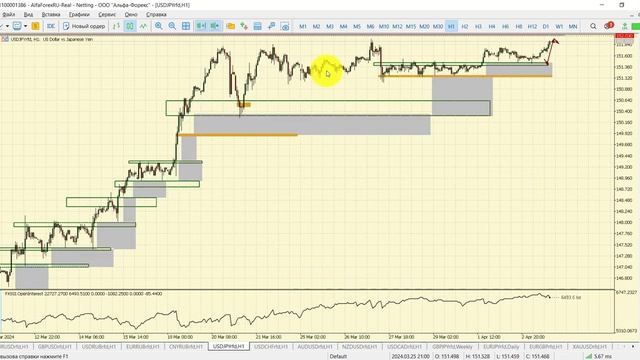Open the Templates icon in toolbar
The width and height of the screenshot is (640, 360).
pos(258,26)
